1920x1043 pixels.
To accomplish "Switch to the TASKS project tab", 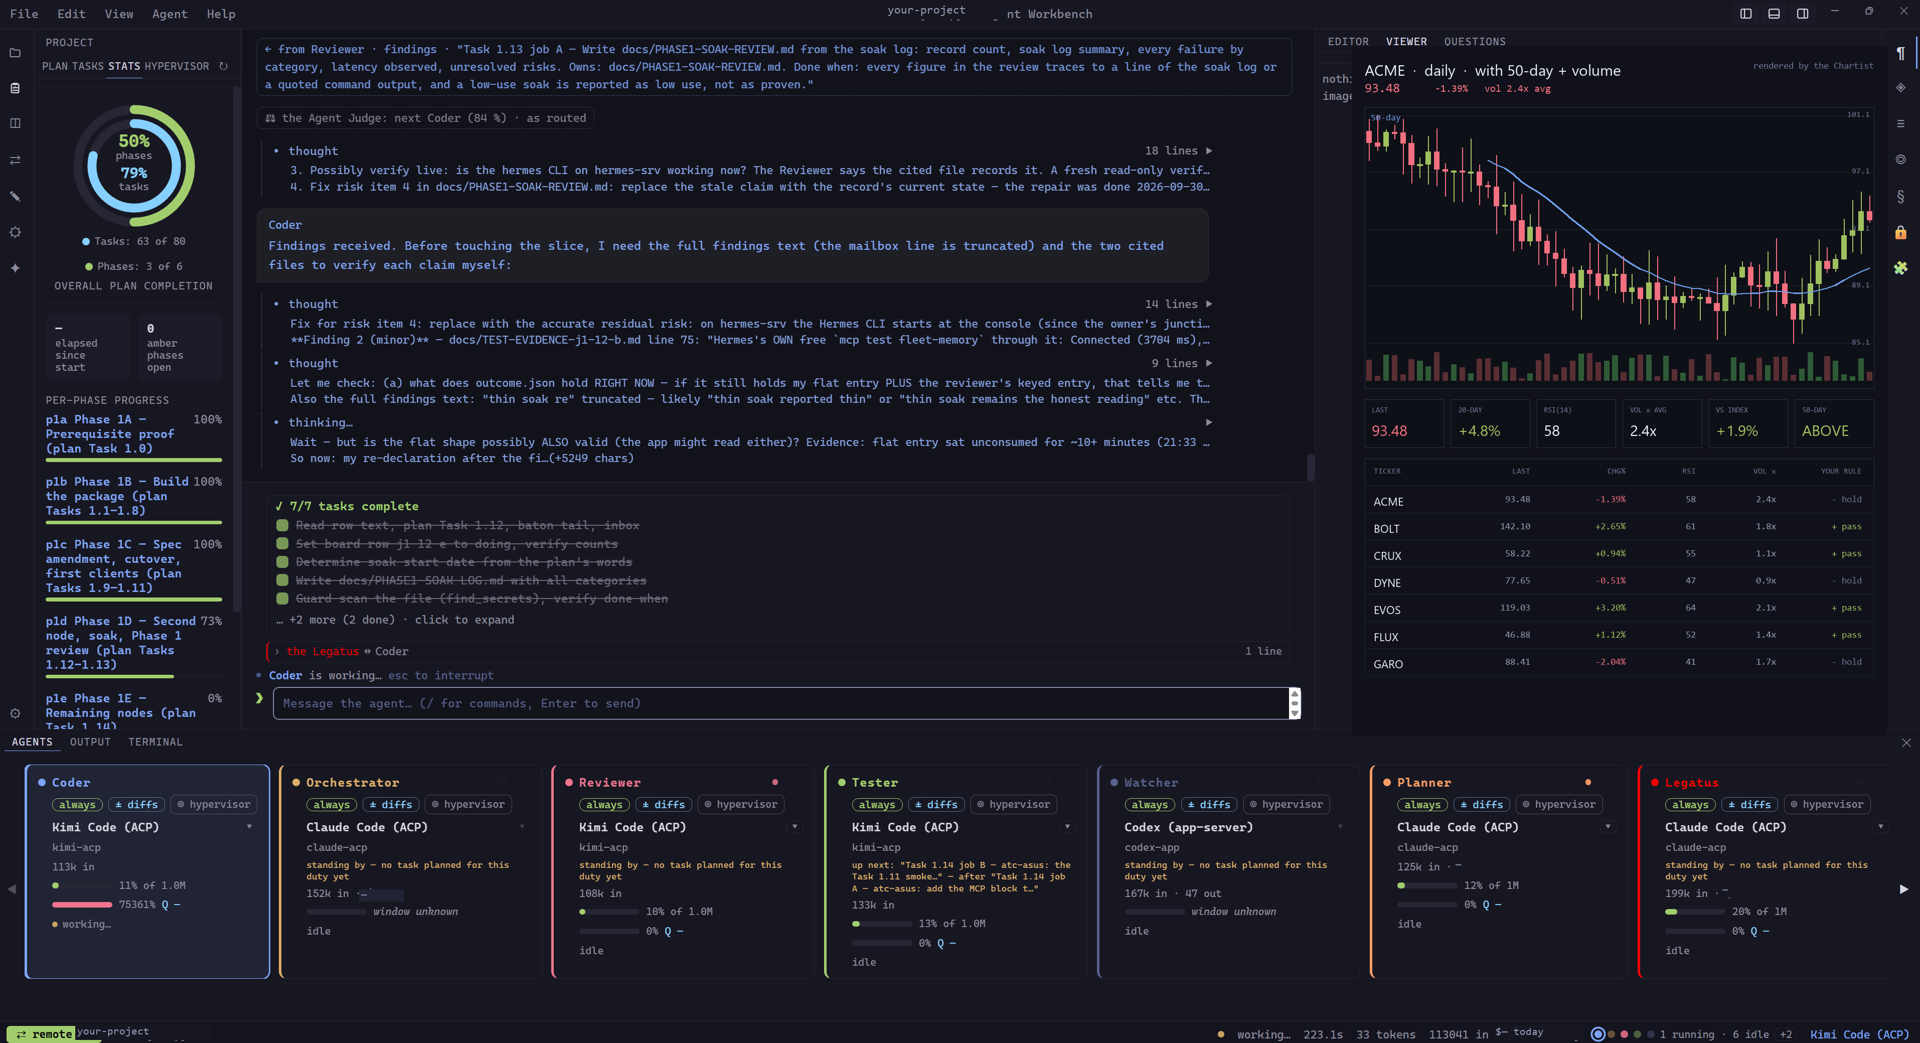I will click(x=88, y=66).
